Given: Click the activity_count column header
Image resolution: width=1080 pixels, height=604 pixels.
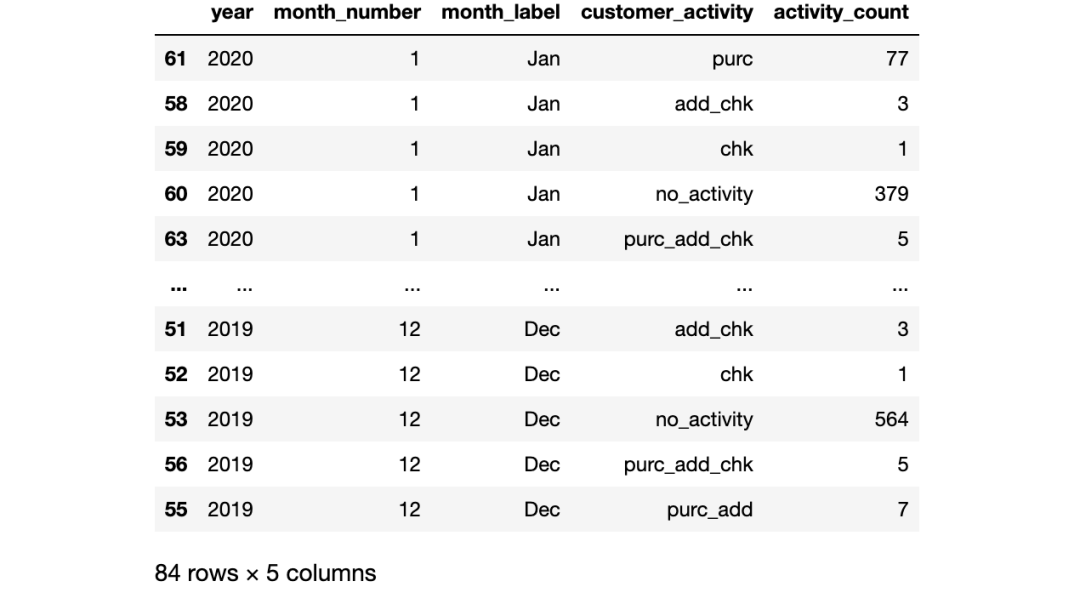Looking at the screenshot, I should [841, 12].
